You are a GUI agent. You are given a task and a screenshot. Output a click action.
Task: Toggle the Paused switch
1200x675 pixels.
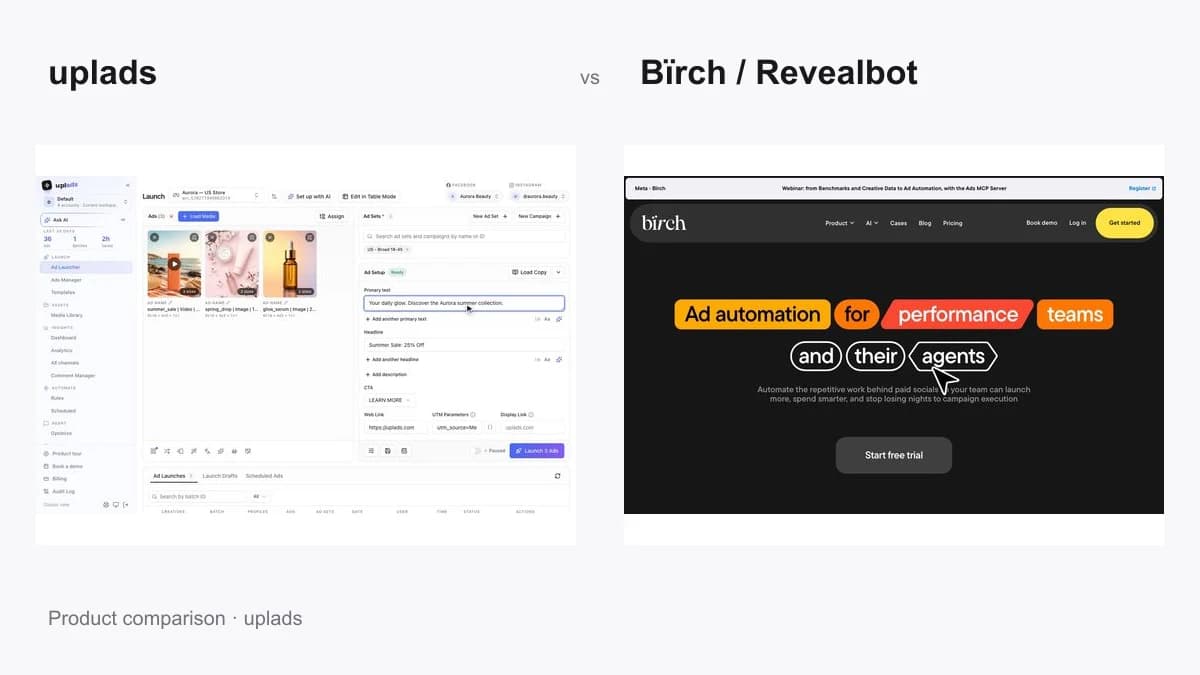coord(477,451)
